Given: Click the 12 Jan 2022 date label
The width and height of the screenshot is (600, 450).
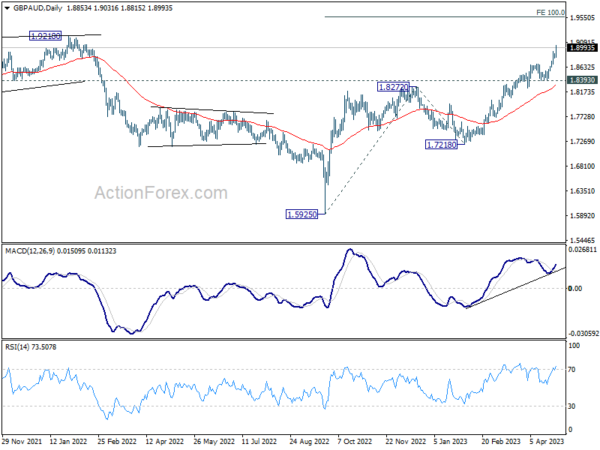Looking at the screenshot, I should 68,441.
